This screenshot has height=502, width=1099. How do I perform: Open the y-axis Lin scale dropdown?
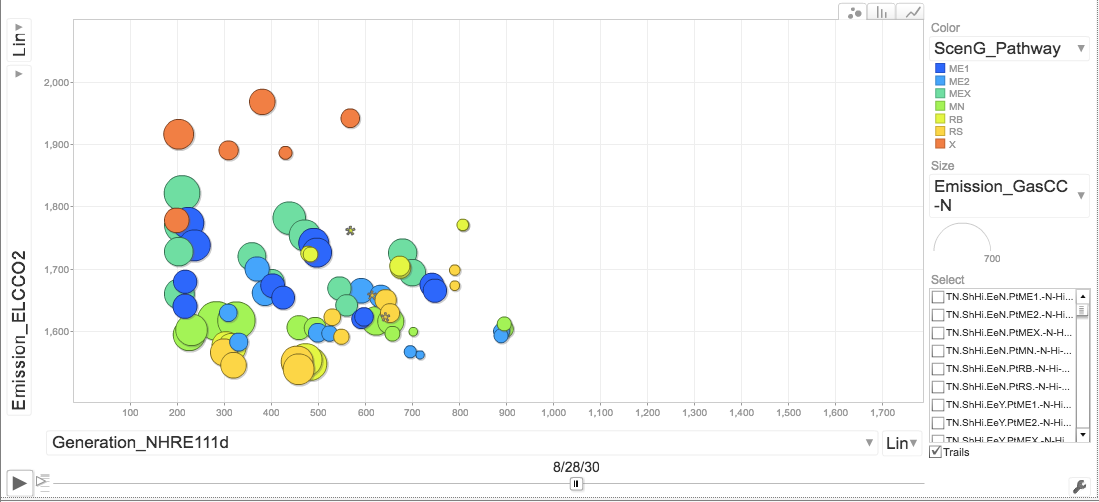point(19,41)
